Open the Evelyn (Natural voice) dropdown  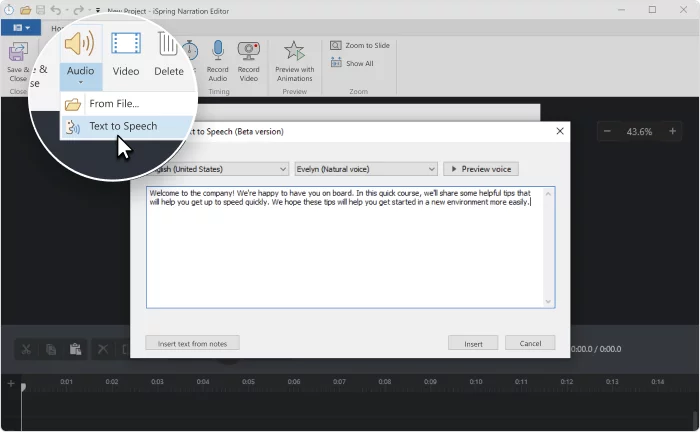coord(366,169)
